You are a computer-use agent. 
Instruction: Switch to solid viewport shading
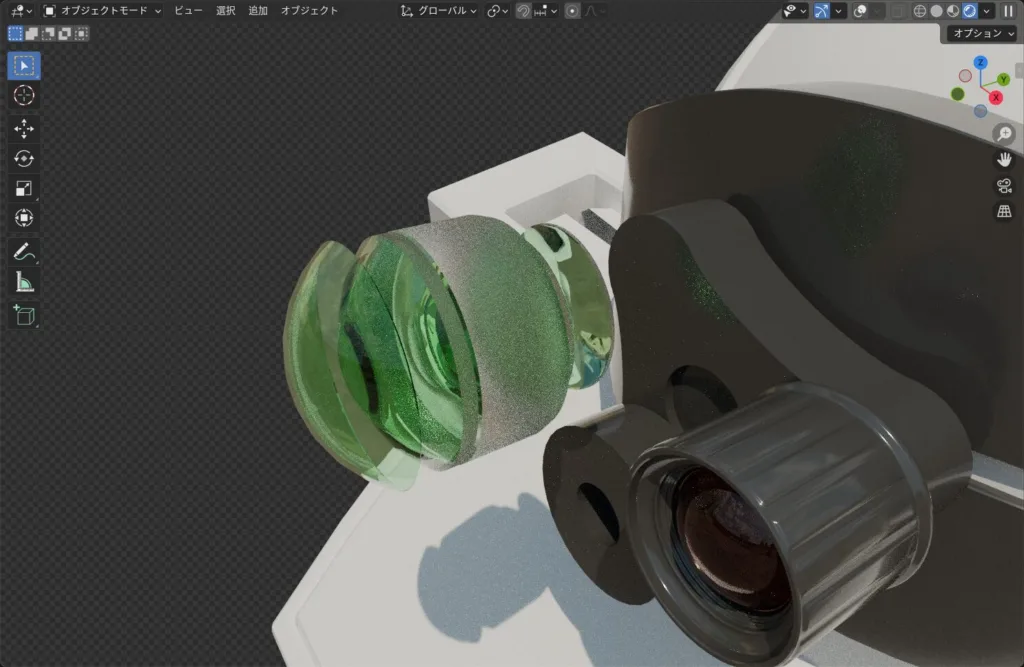pyautogui.click(x=936, y=11)
